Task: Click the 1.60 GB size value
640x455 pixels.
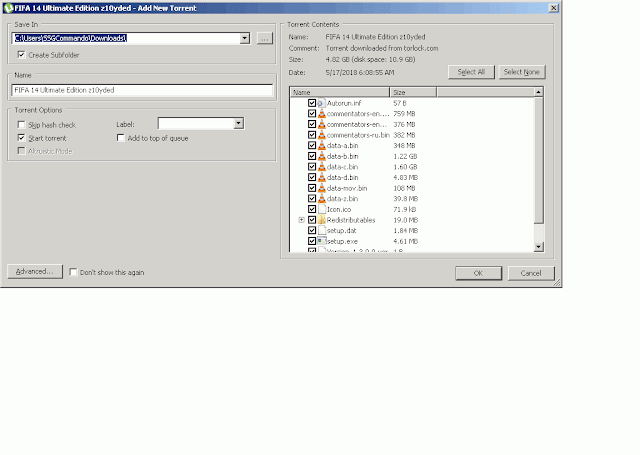Action: (x=405, y=167)
